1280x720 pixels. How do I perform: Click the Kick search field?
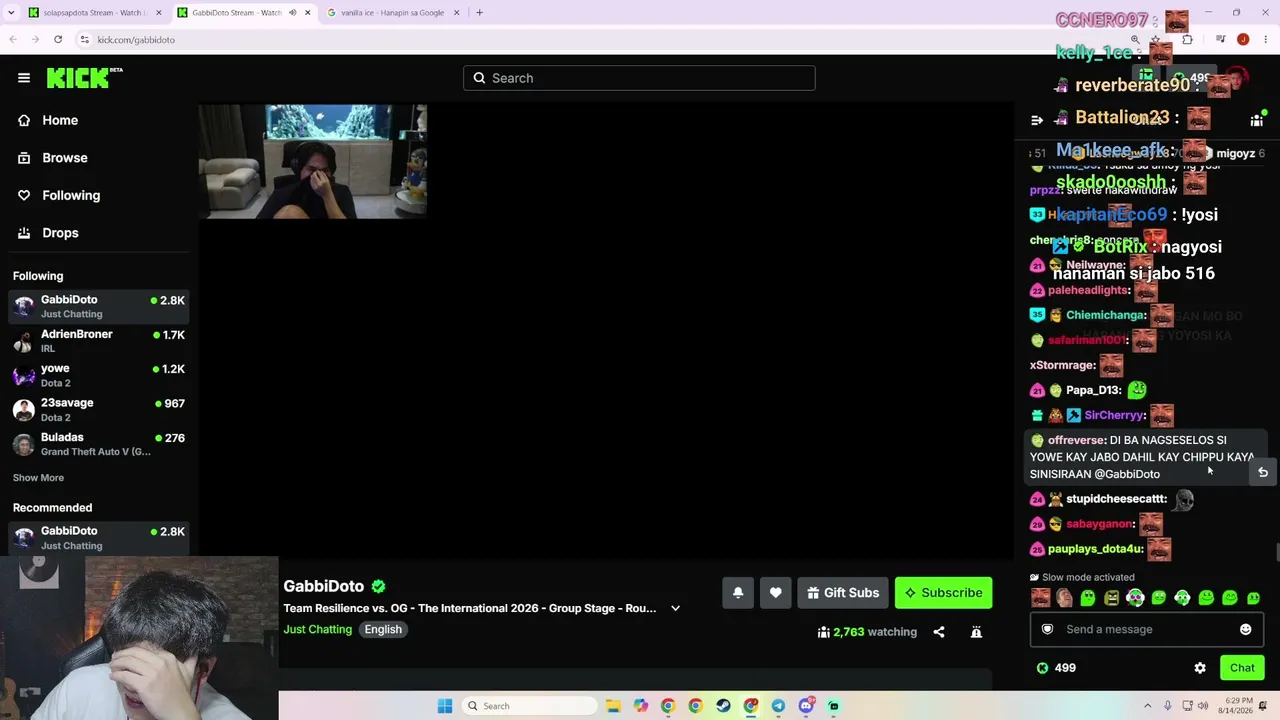coord(639,78)
